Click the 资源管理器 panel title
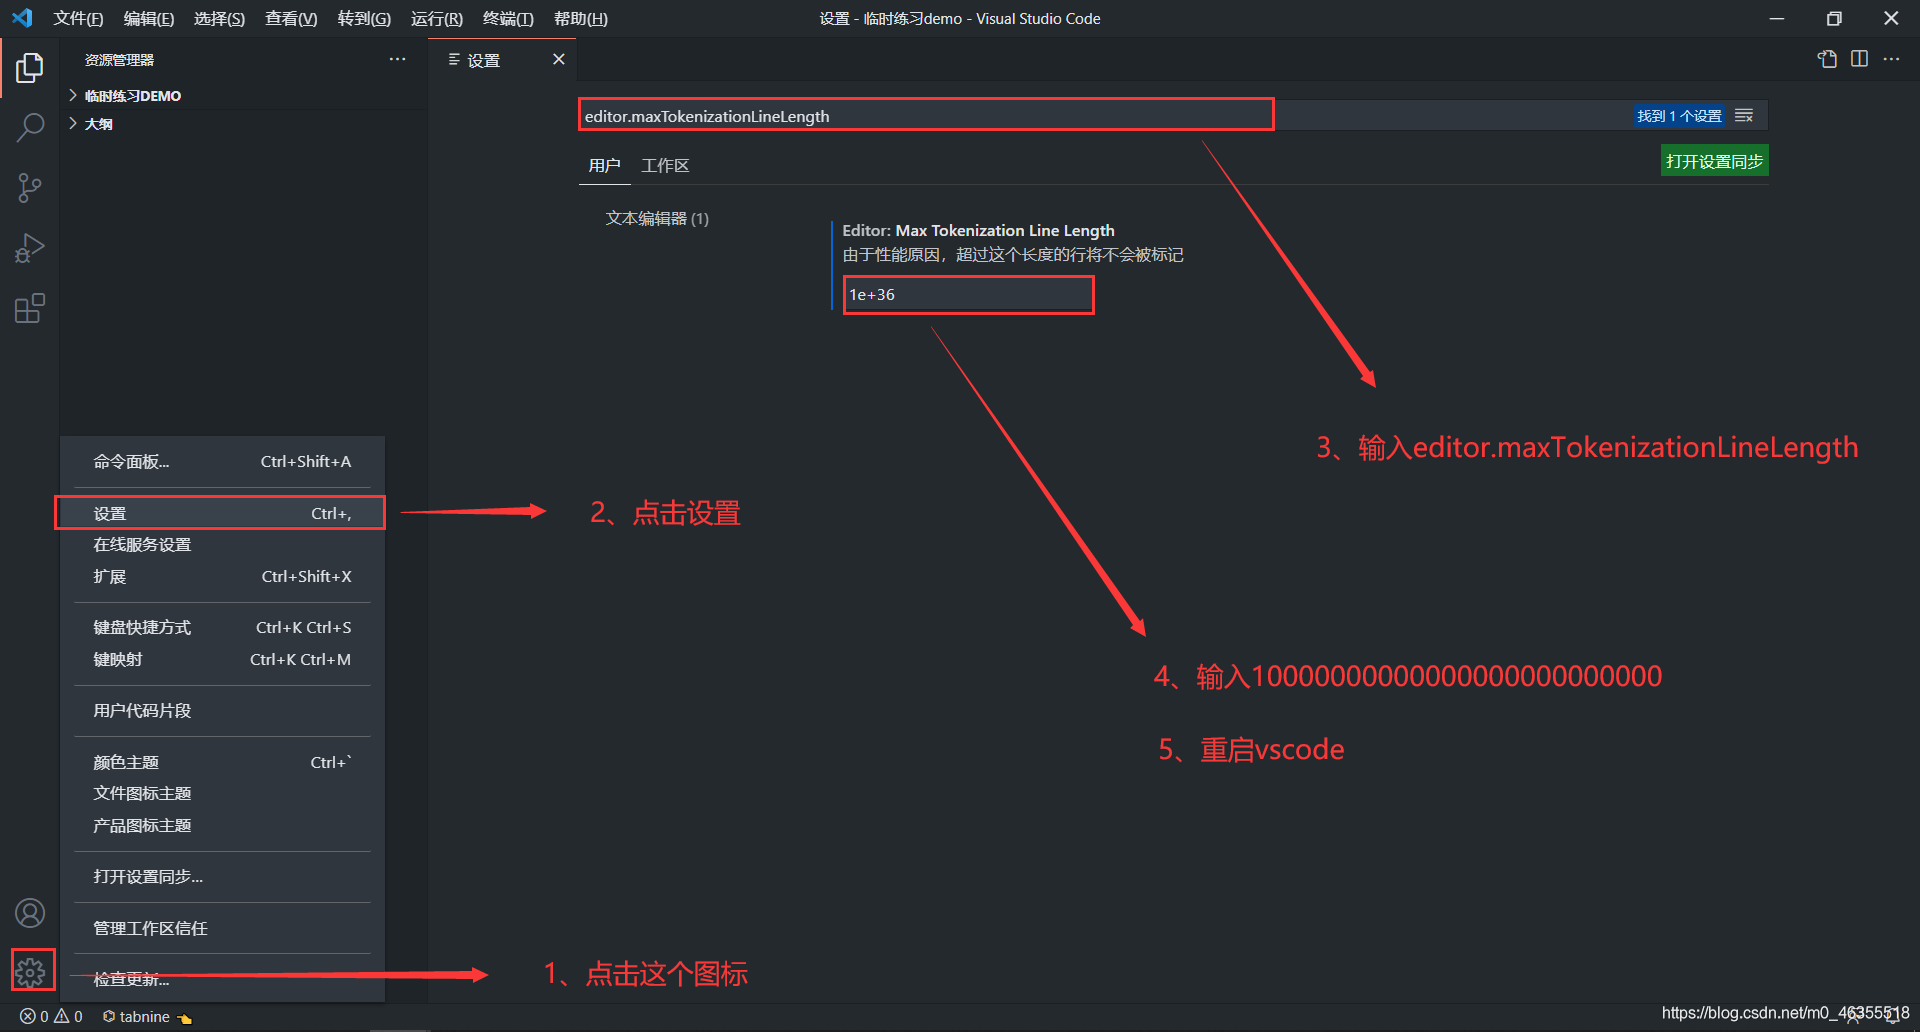This screenshot has width=1920, height=1032. click(119, 60)
